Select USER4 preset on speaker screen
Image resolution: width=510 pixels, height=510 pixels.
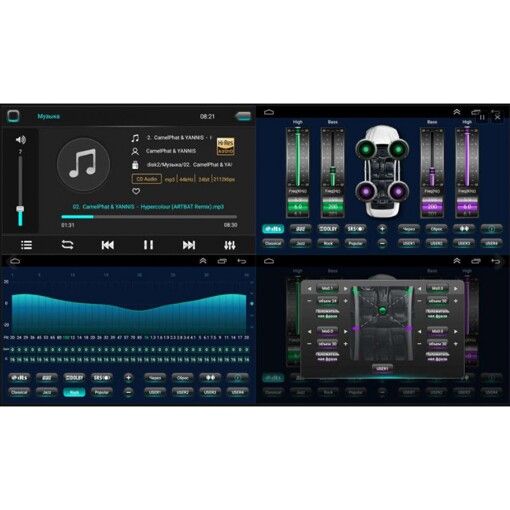click(x=491, y=243)
